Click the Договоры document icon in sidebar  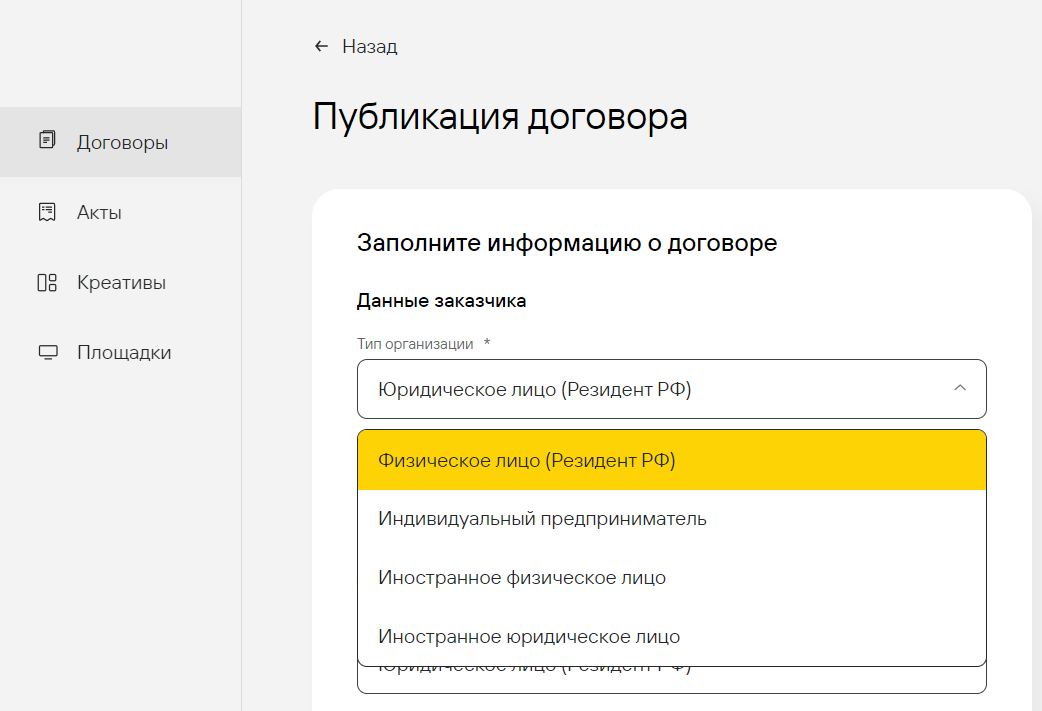(x=46, y=141)
